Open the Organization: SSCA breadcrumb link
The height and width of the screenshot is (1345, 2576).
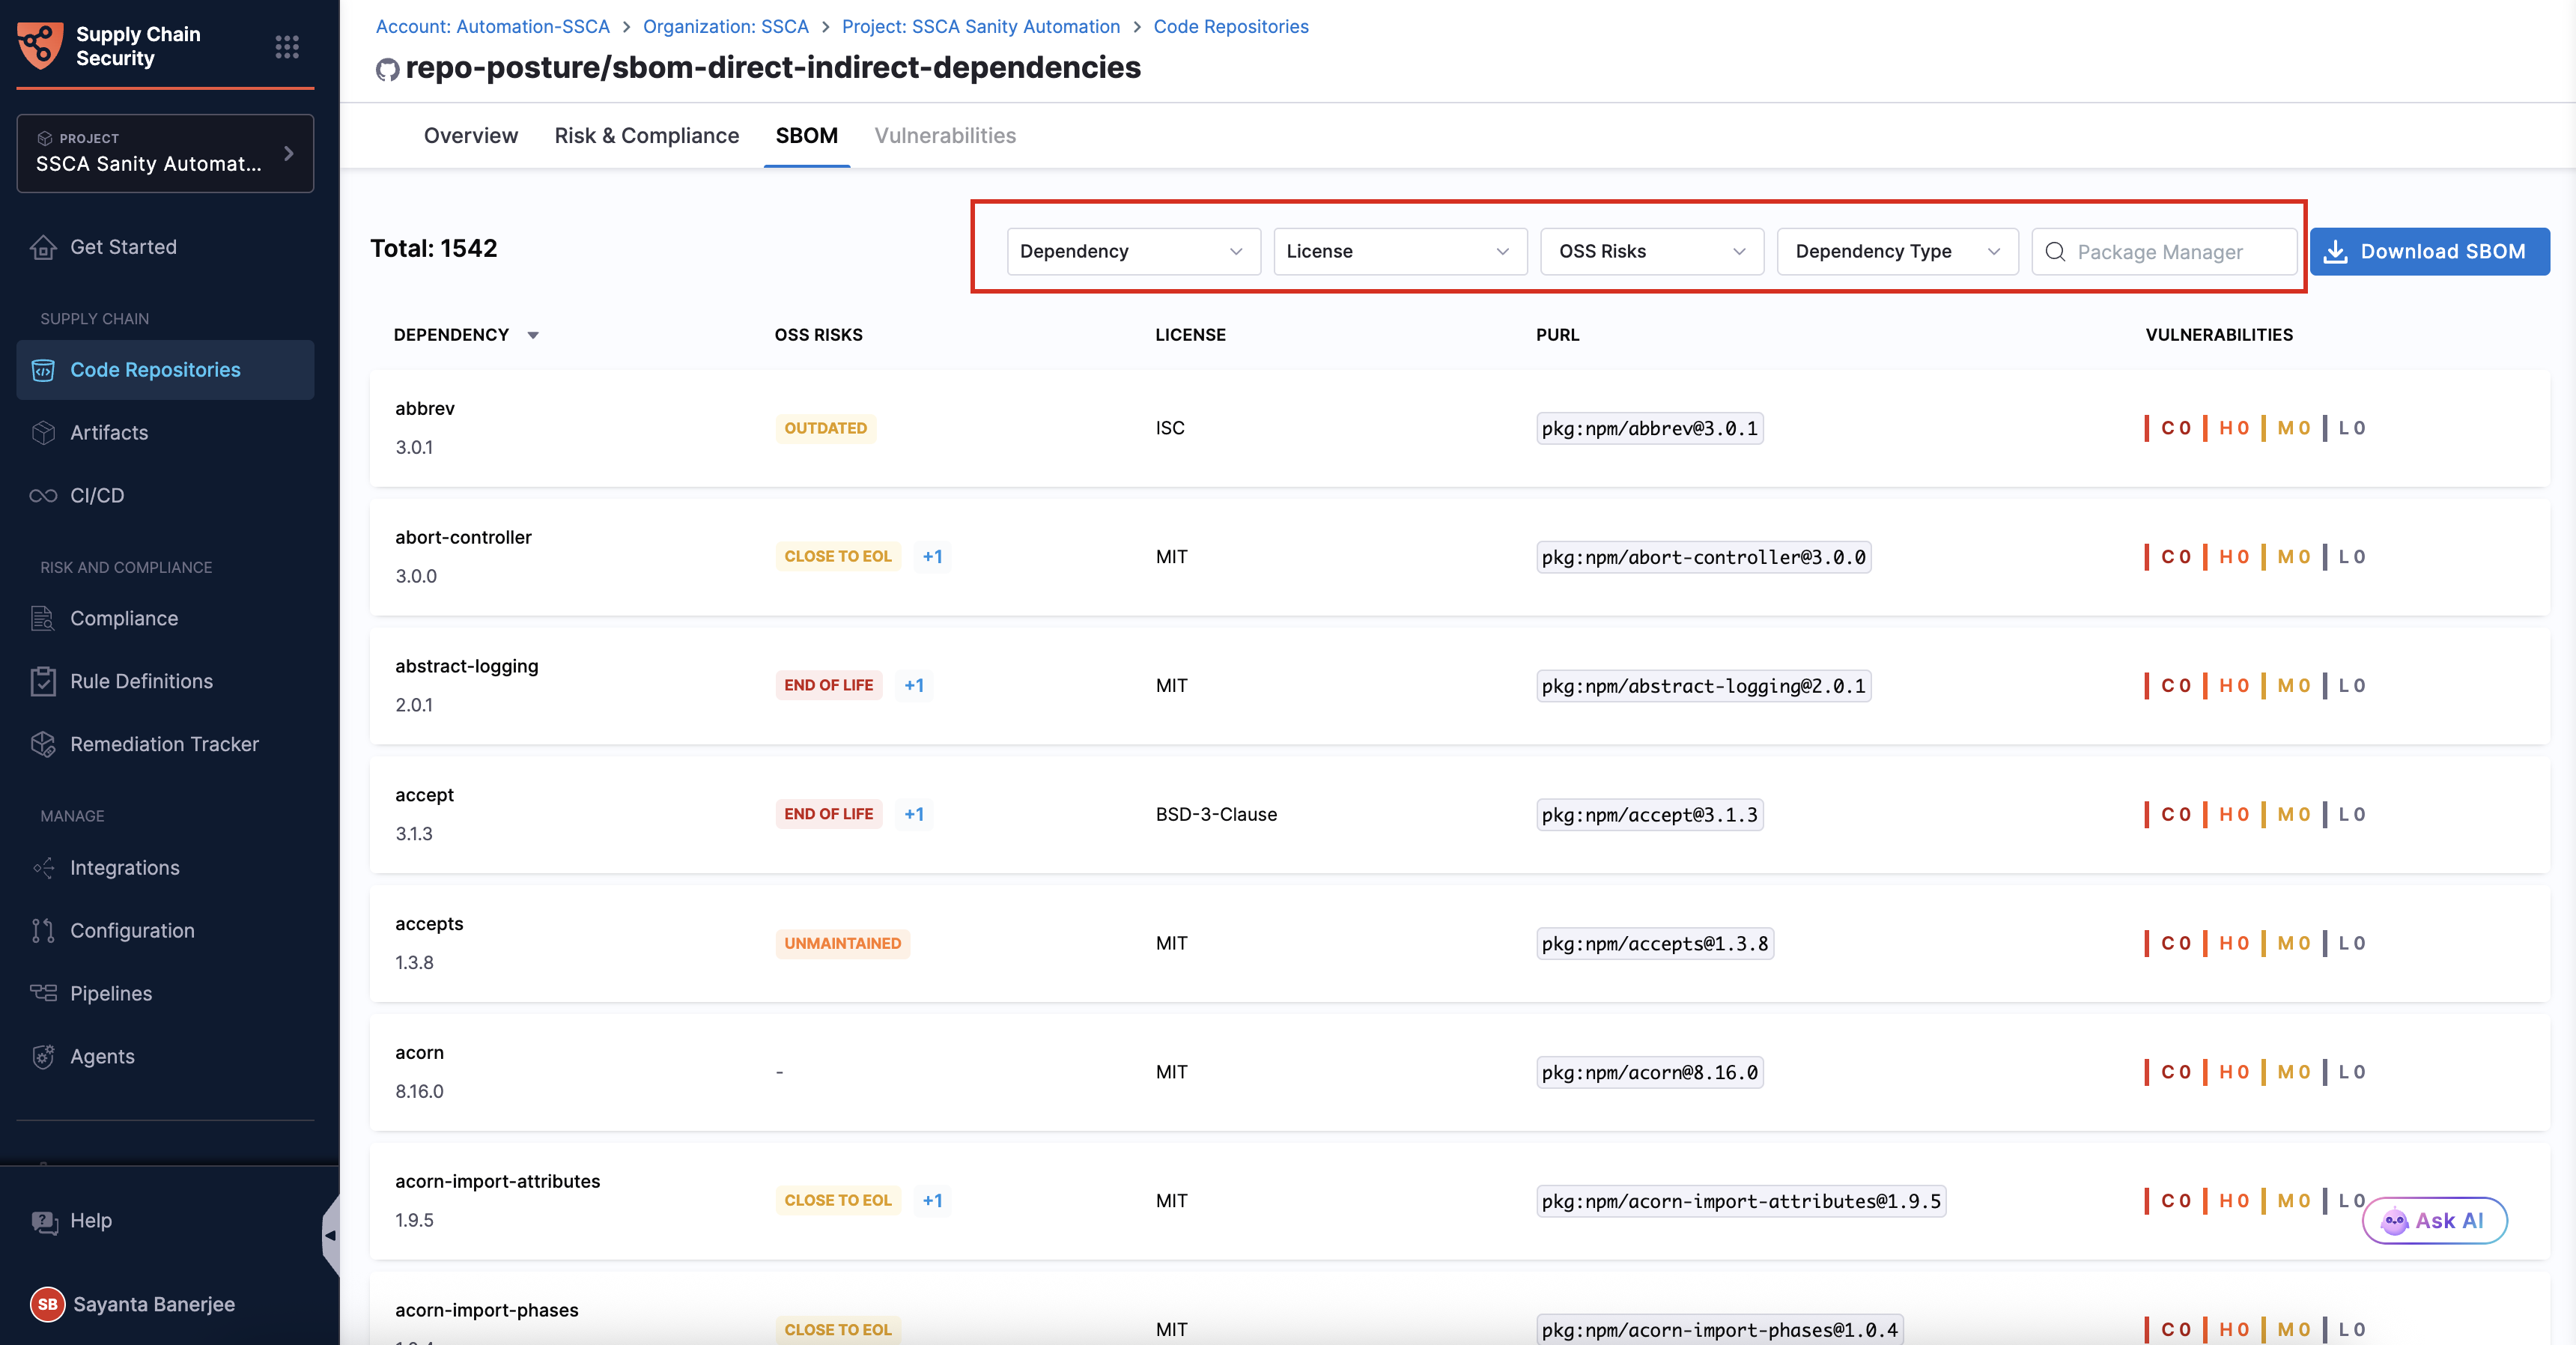725,26
